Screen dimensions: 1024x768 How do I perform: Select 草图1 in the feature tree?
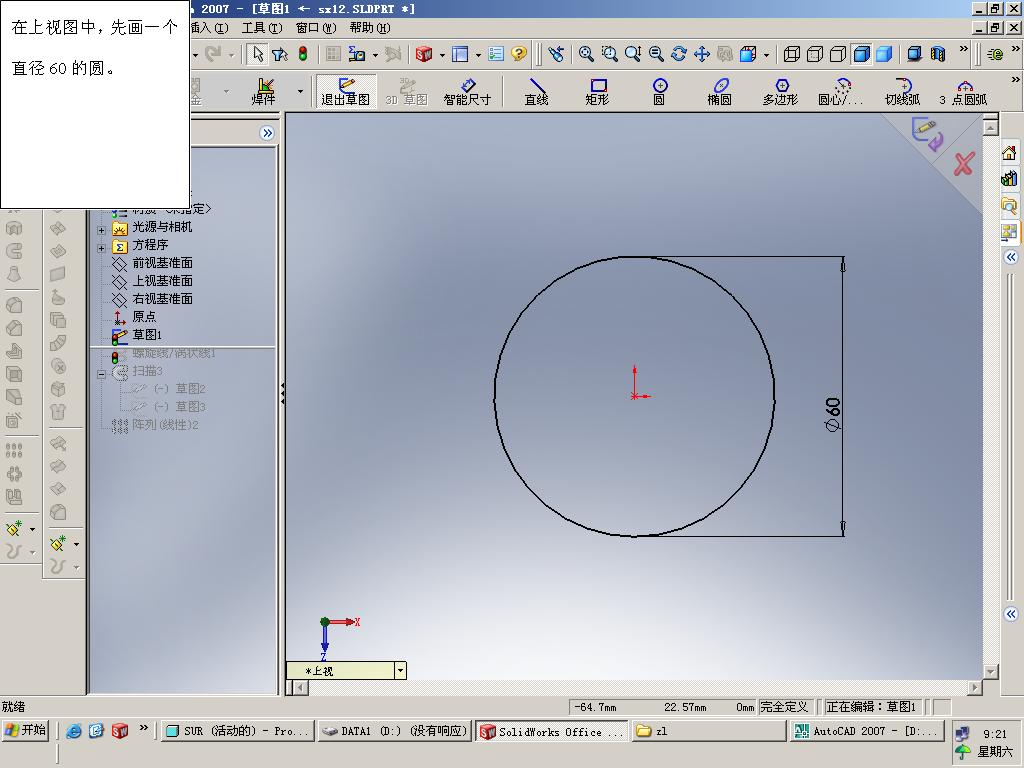[147, 334]
